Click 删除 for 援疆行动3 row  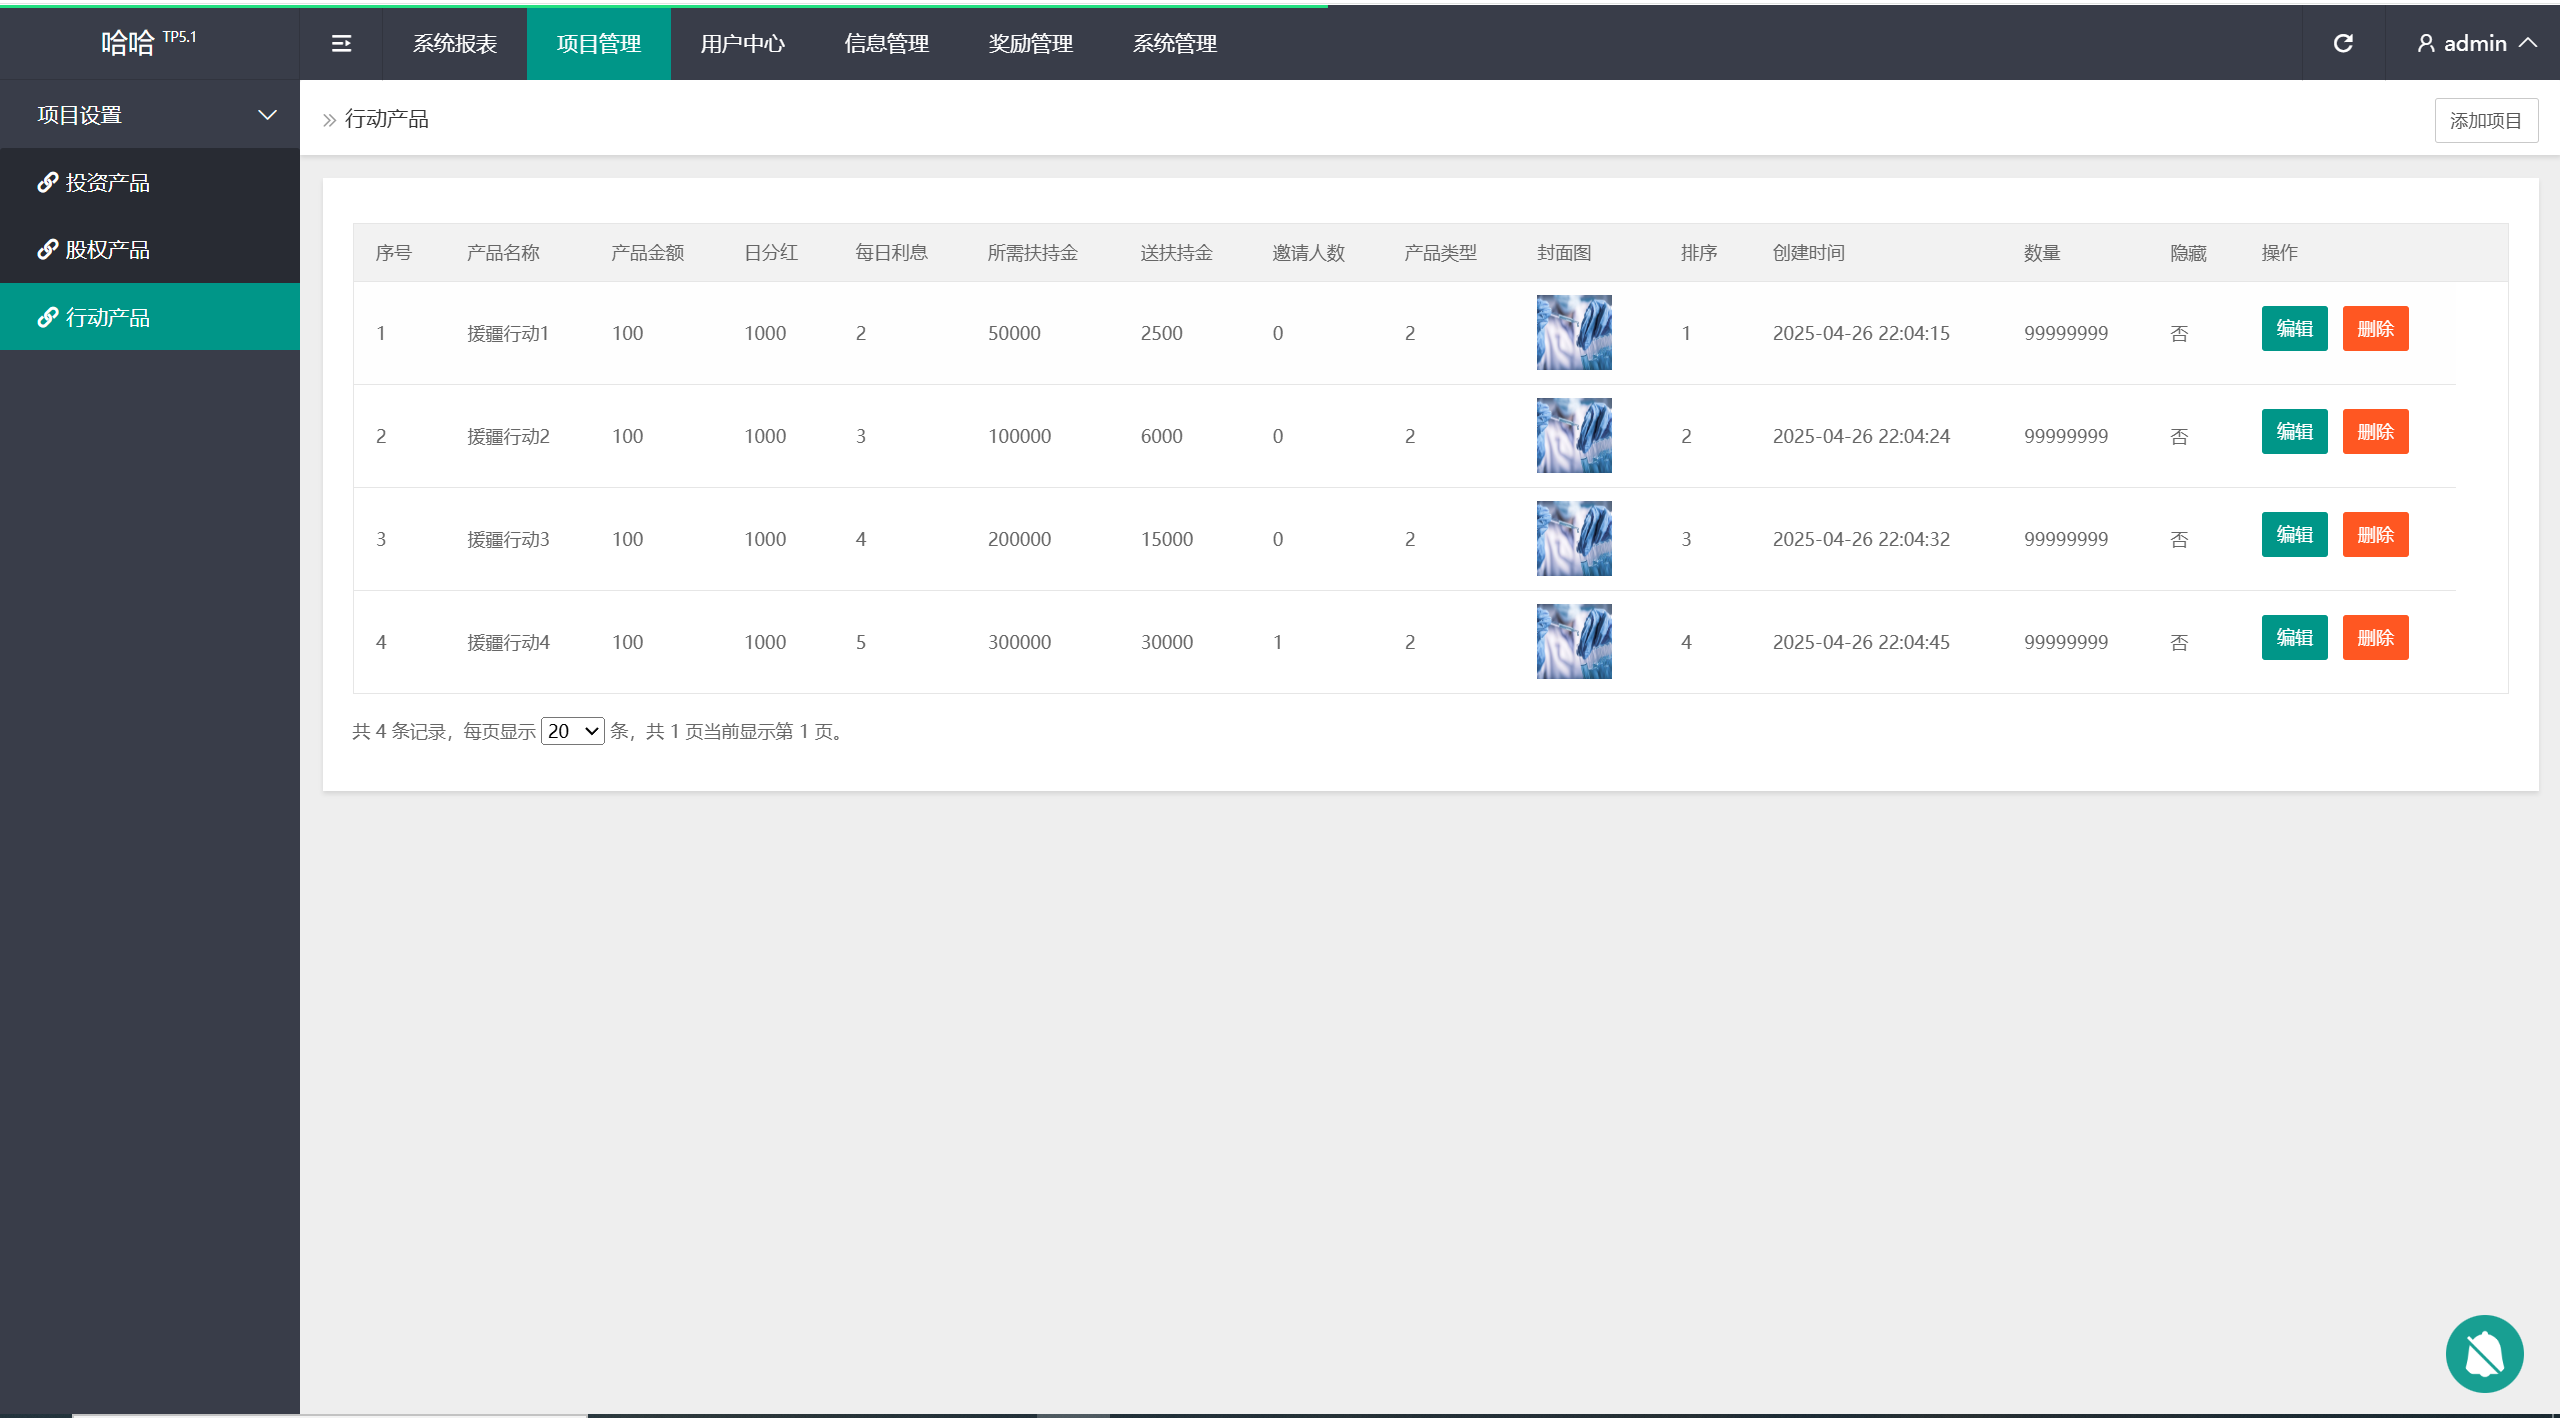2375,534
